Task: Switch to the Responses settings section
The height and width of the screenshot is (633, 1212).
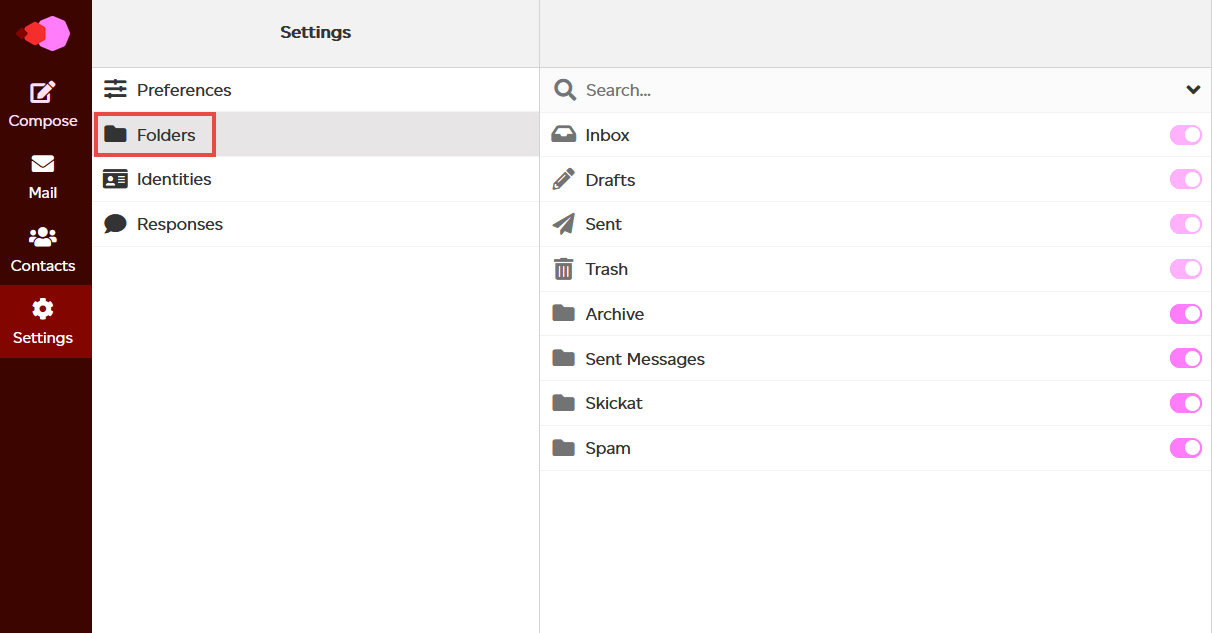Action: point(180,223)
